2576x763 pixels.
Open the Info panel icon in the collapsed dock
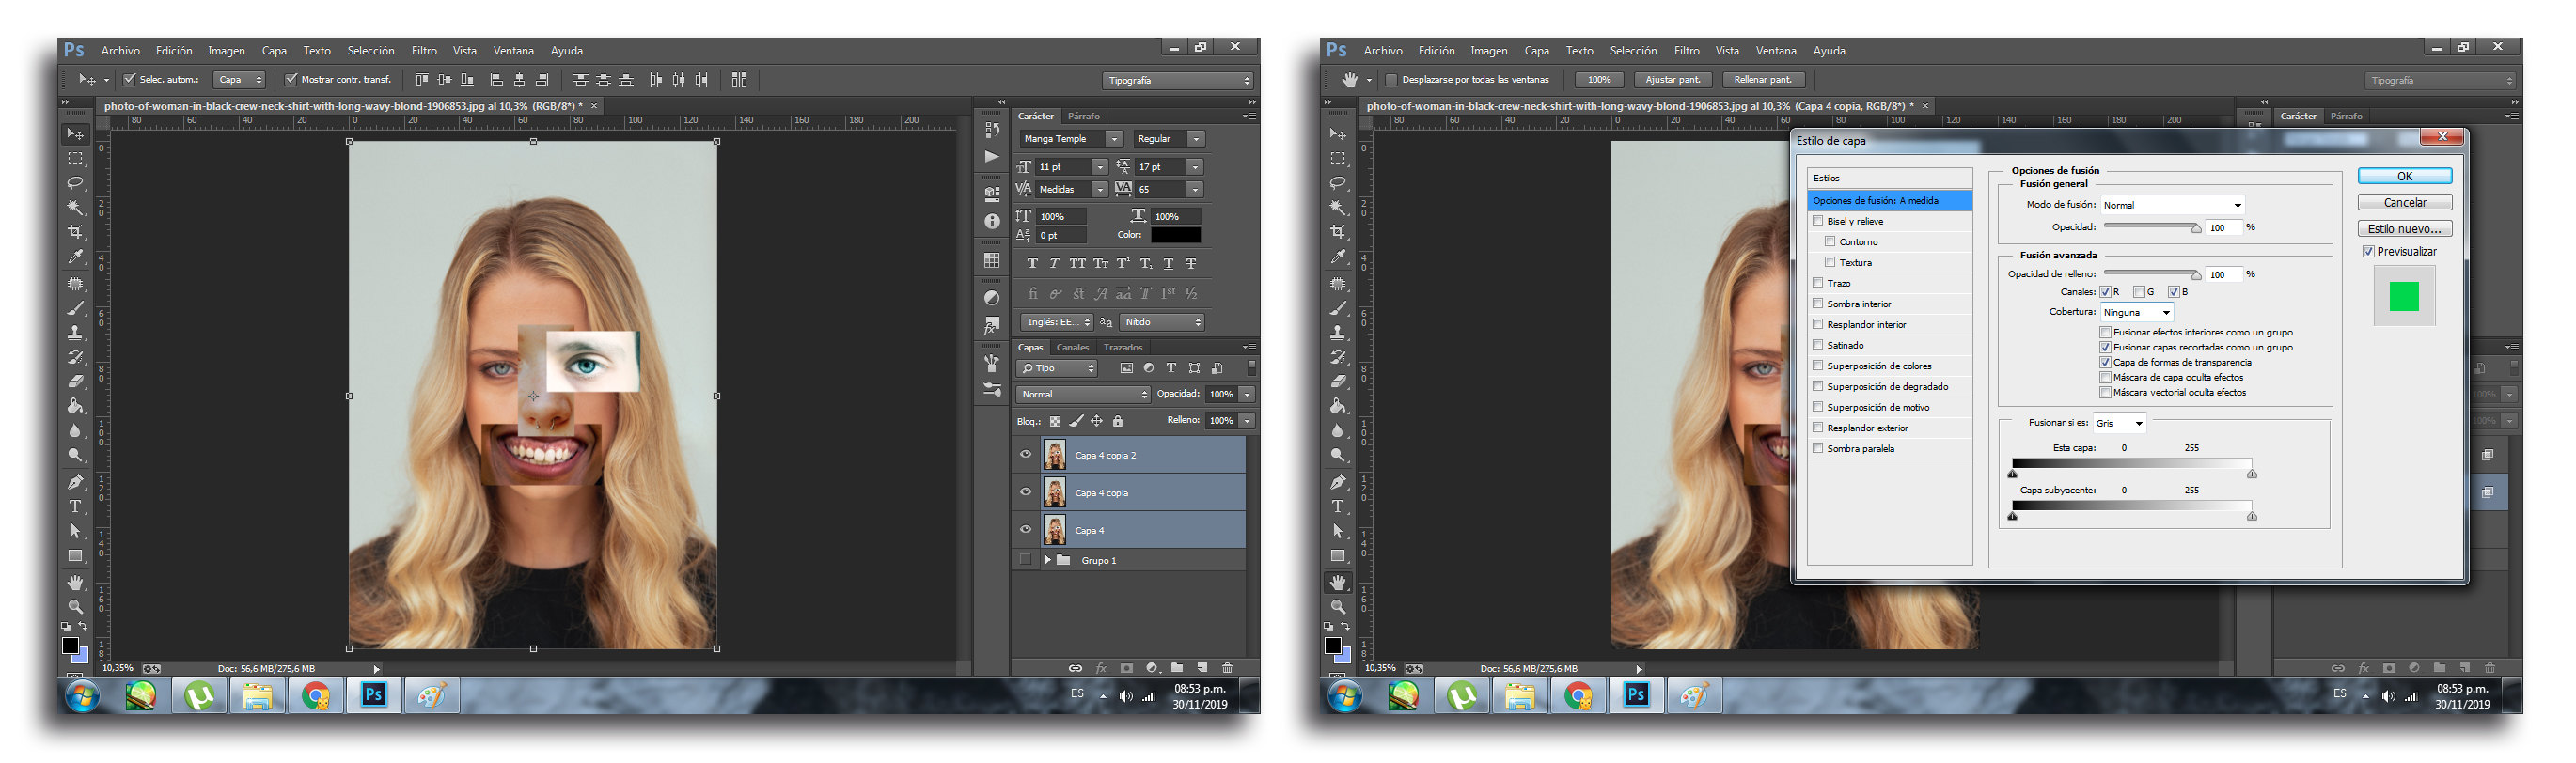(991, 222)
